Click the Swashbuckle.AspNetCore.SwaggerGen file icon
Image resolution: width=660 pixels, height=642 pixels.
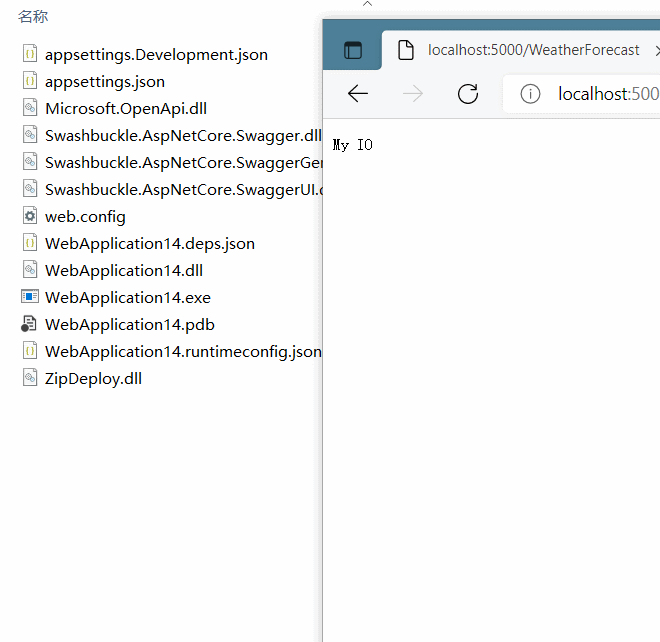30,162
